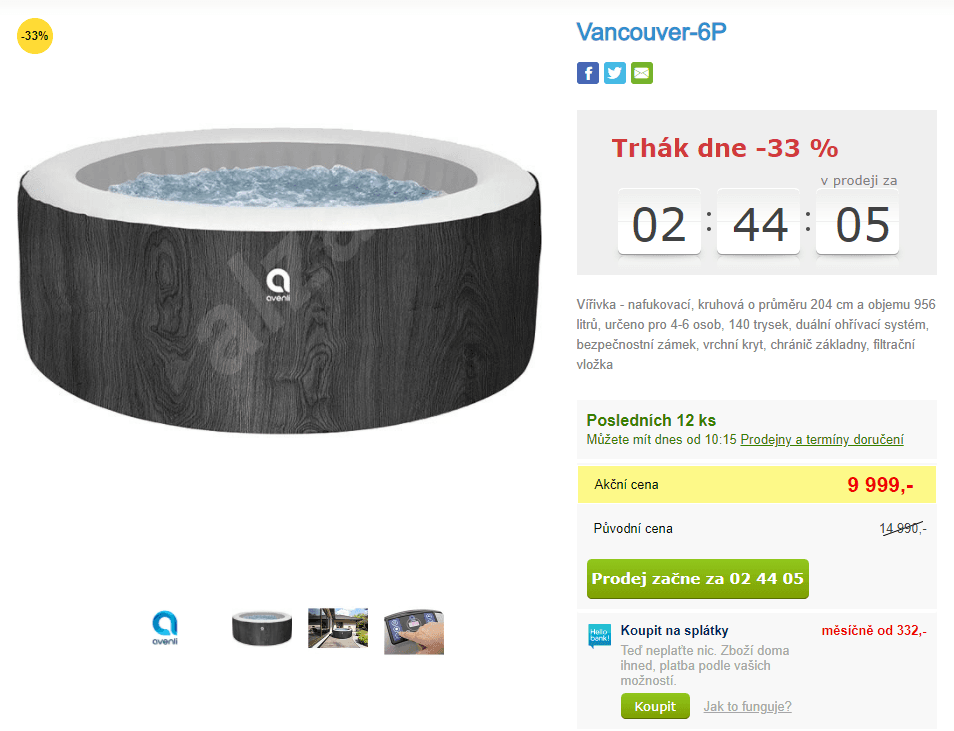
Task: Click the green Koupit button
Action: click(x=655, y=706)
